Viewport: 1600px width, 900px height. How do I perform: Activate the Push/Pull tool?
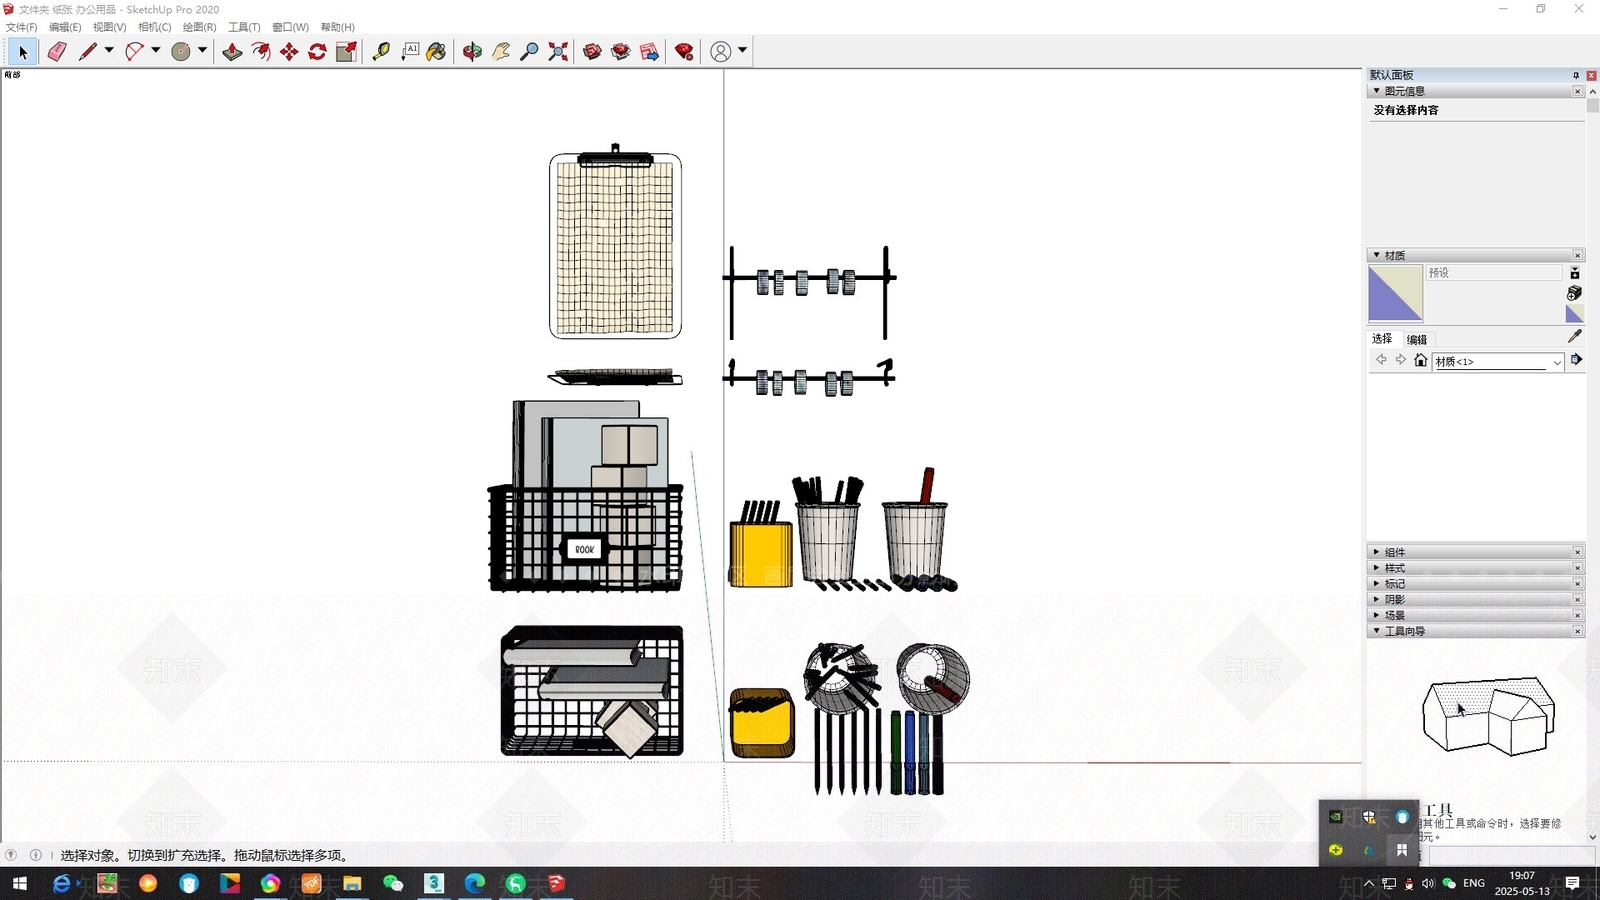pyautogui.click(x=232, y=51)
